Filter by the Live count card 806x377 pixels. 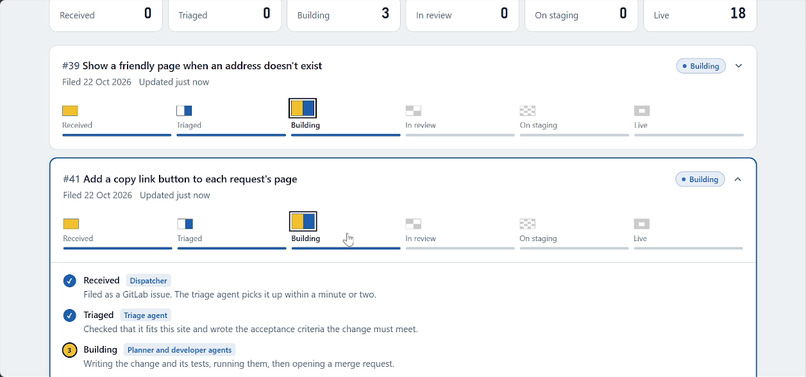700,14
